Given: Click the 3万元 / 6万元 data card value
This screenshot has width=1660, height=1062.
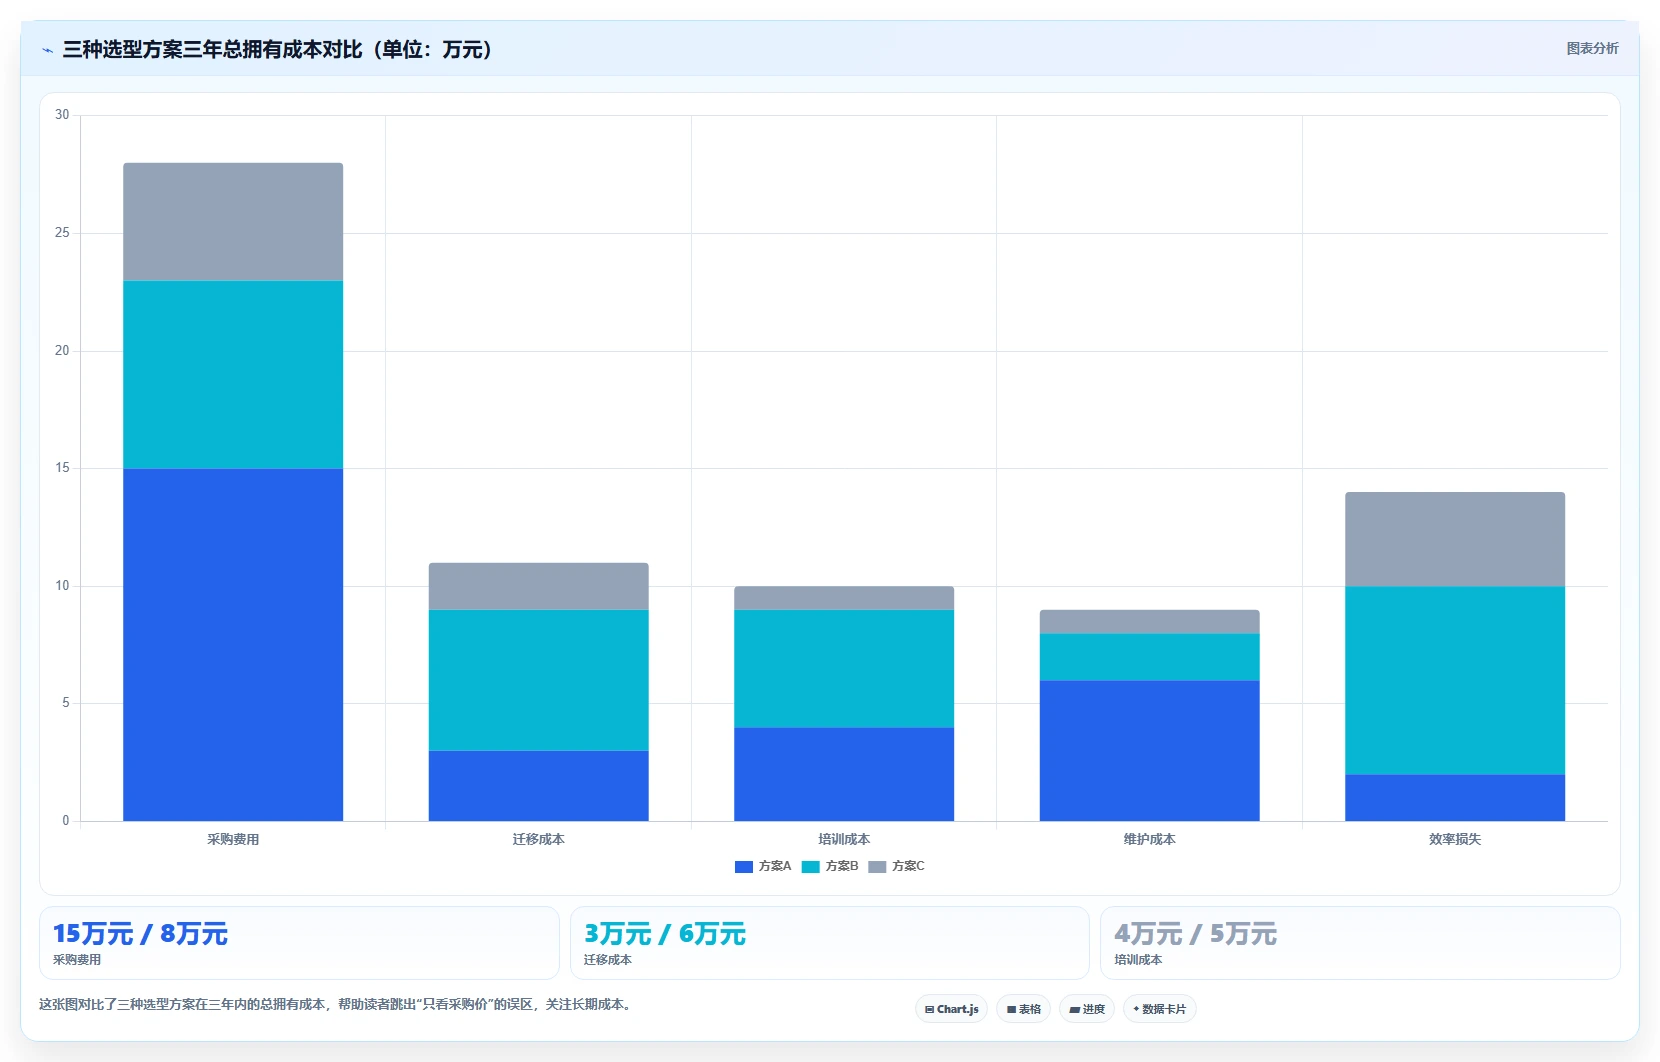Looking at the screenshot, I should tap(665, 934).
